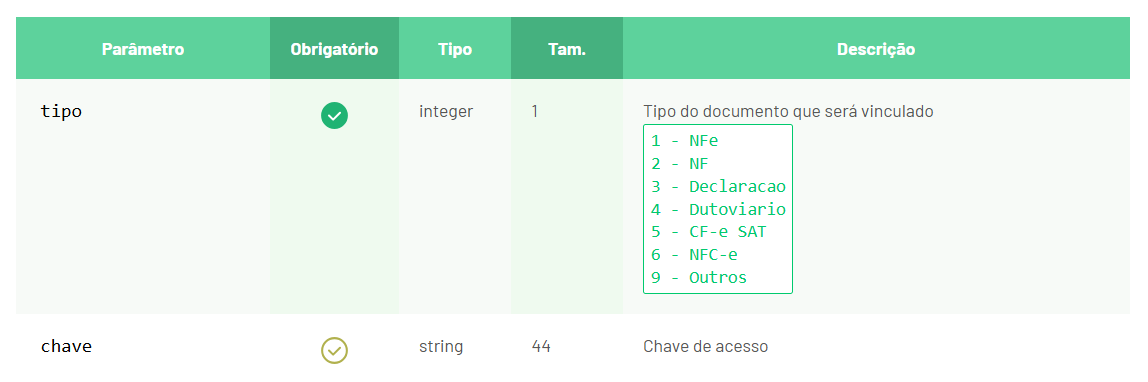Choose 4 - Dutoviario from the list

(718, 209)
